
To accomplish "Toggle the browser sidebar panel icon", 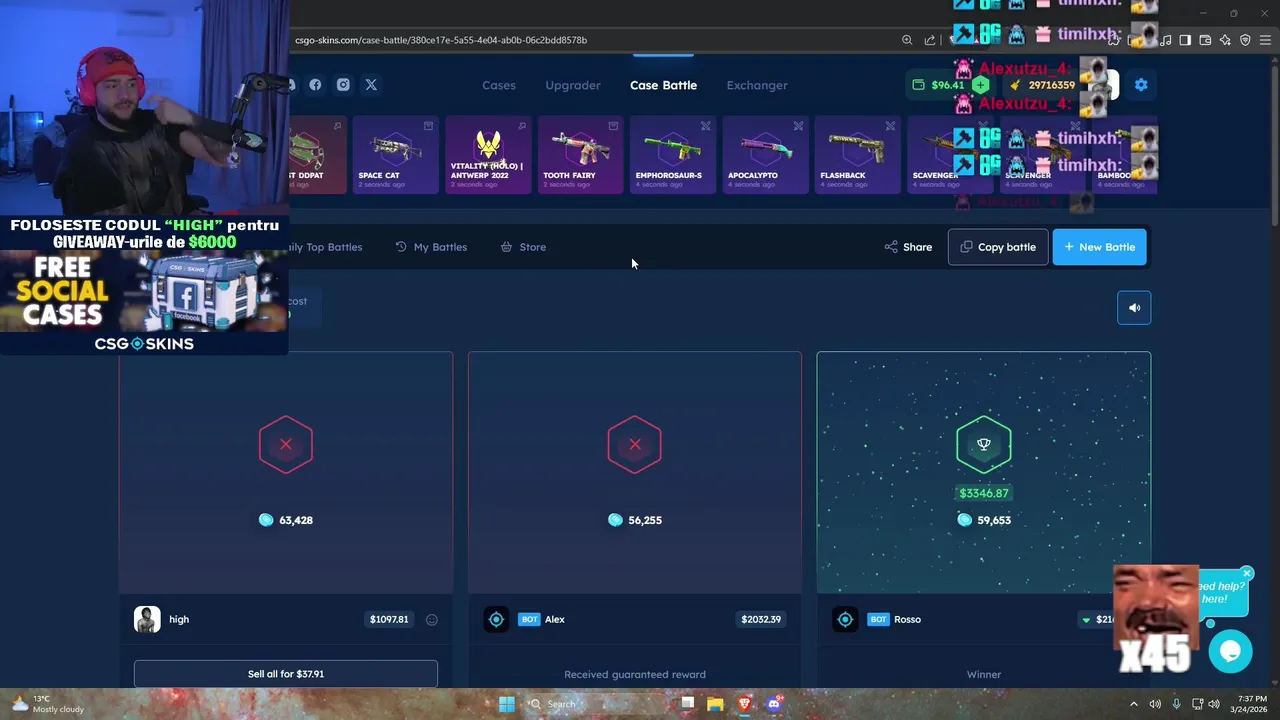I will pyautogui.click(x=1185, y=40).
